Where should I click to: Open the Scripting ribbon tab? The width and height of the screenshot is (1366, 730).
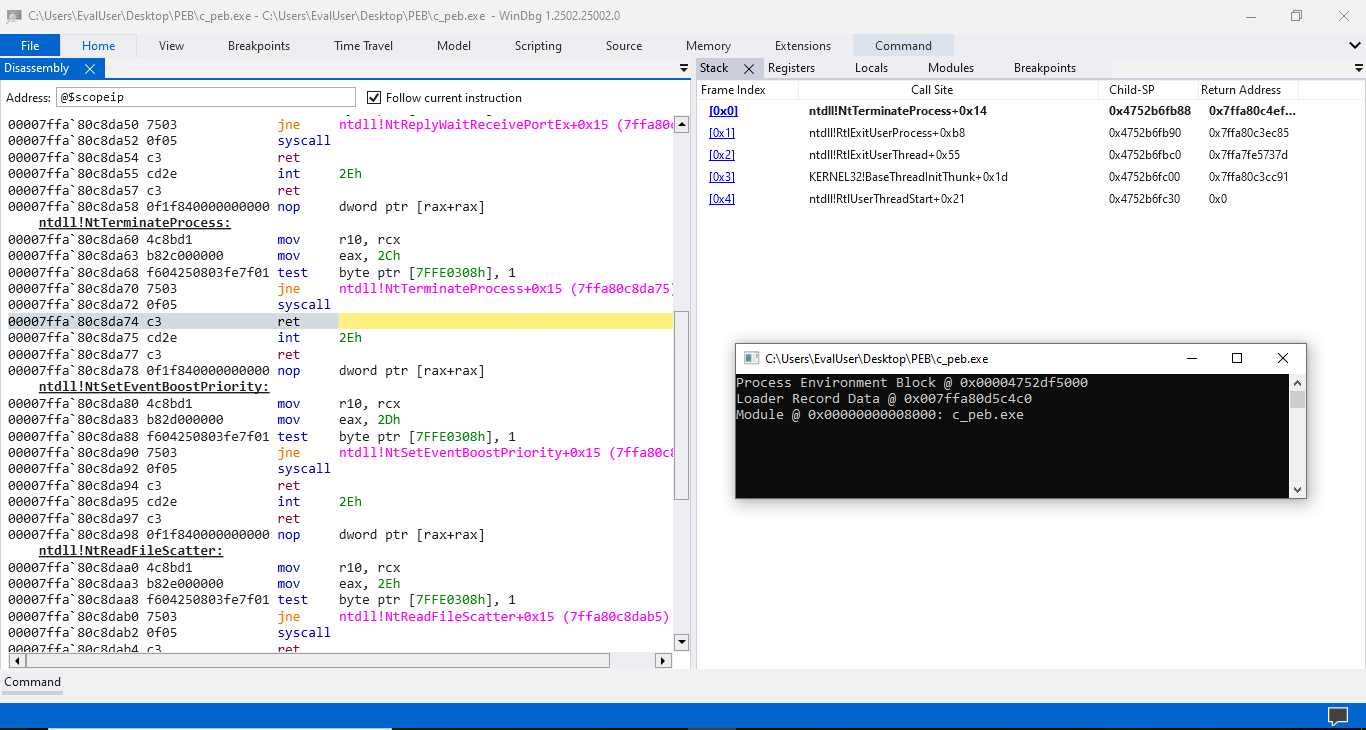tap(538, 46)
